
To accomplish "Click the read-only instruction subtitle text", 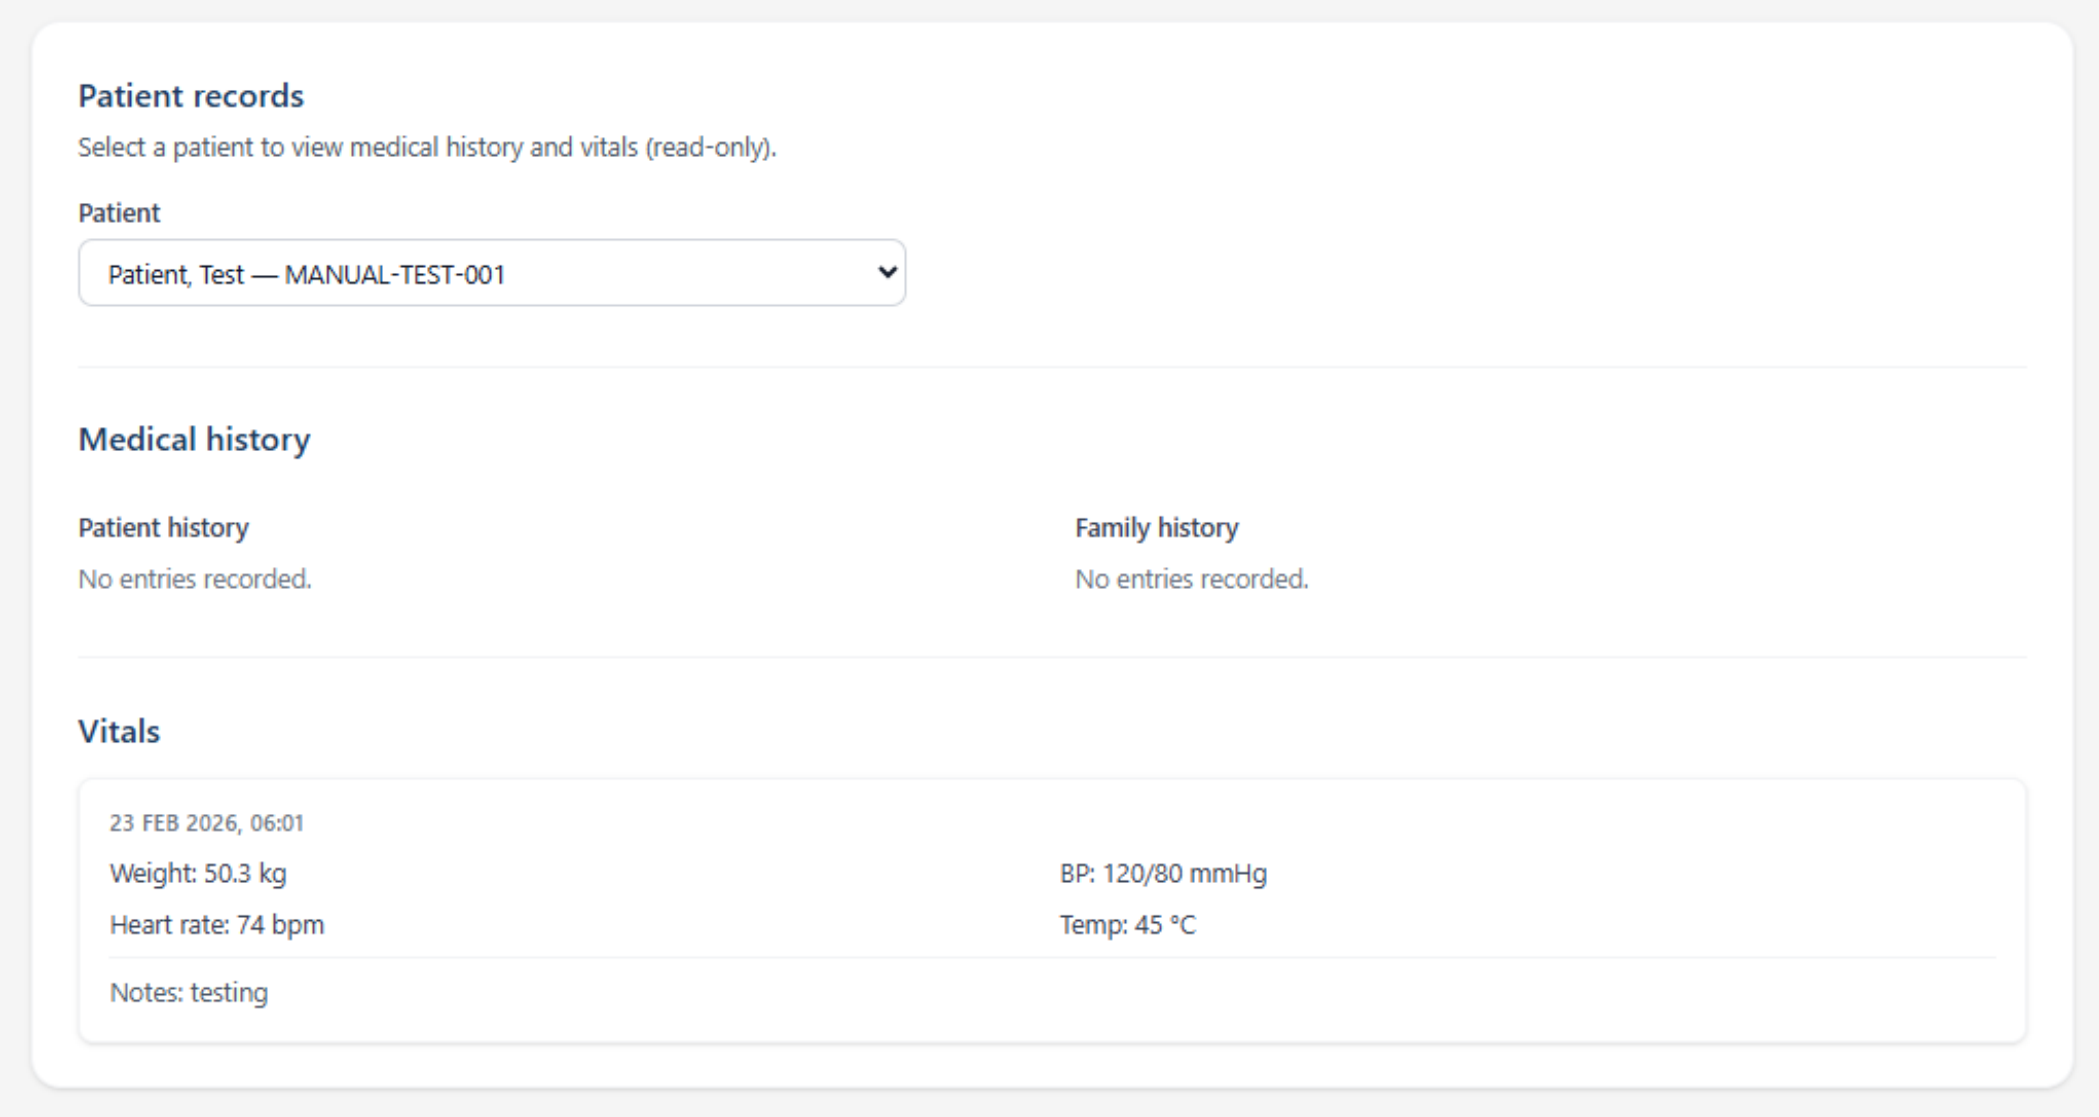I will coord(427,147).
